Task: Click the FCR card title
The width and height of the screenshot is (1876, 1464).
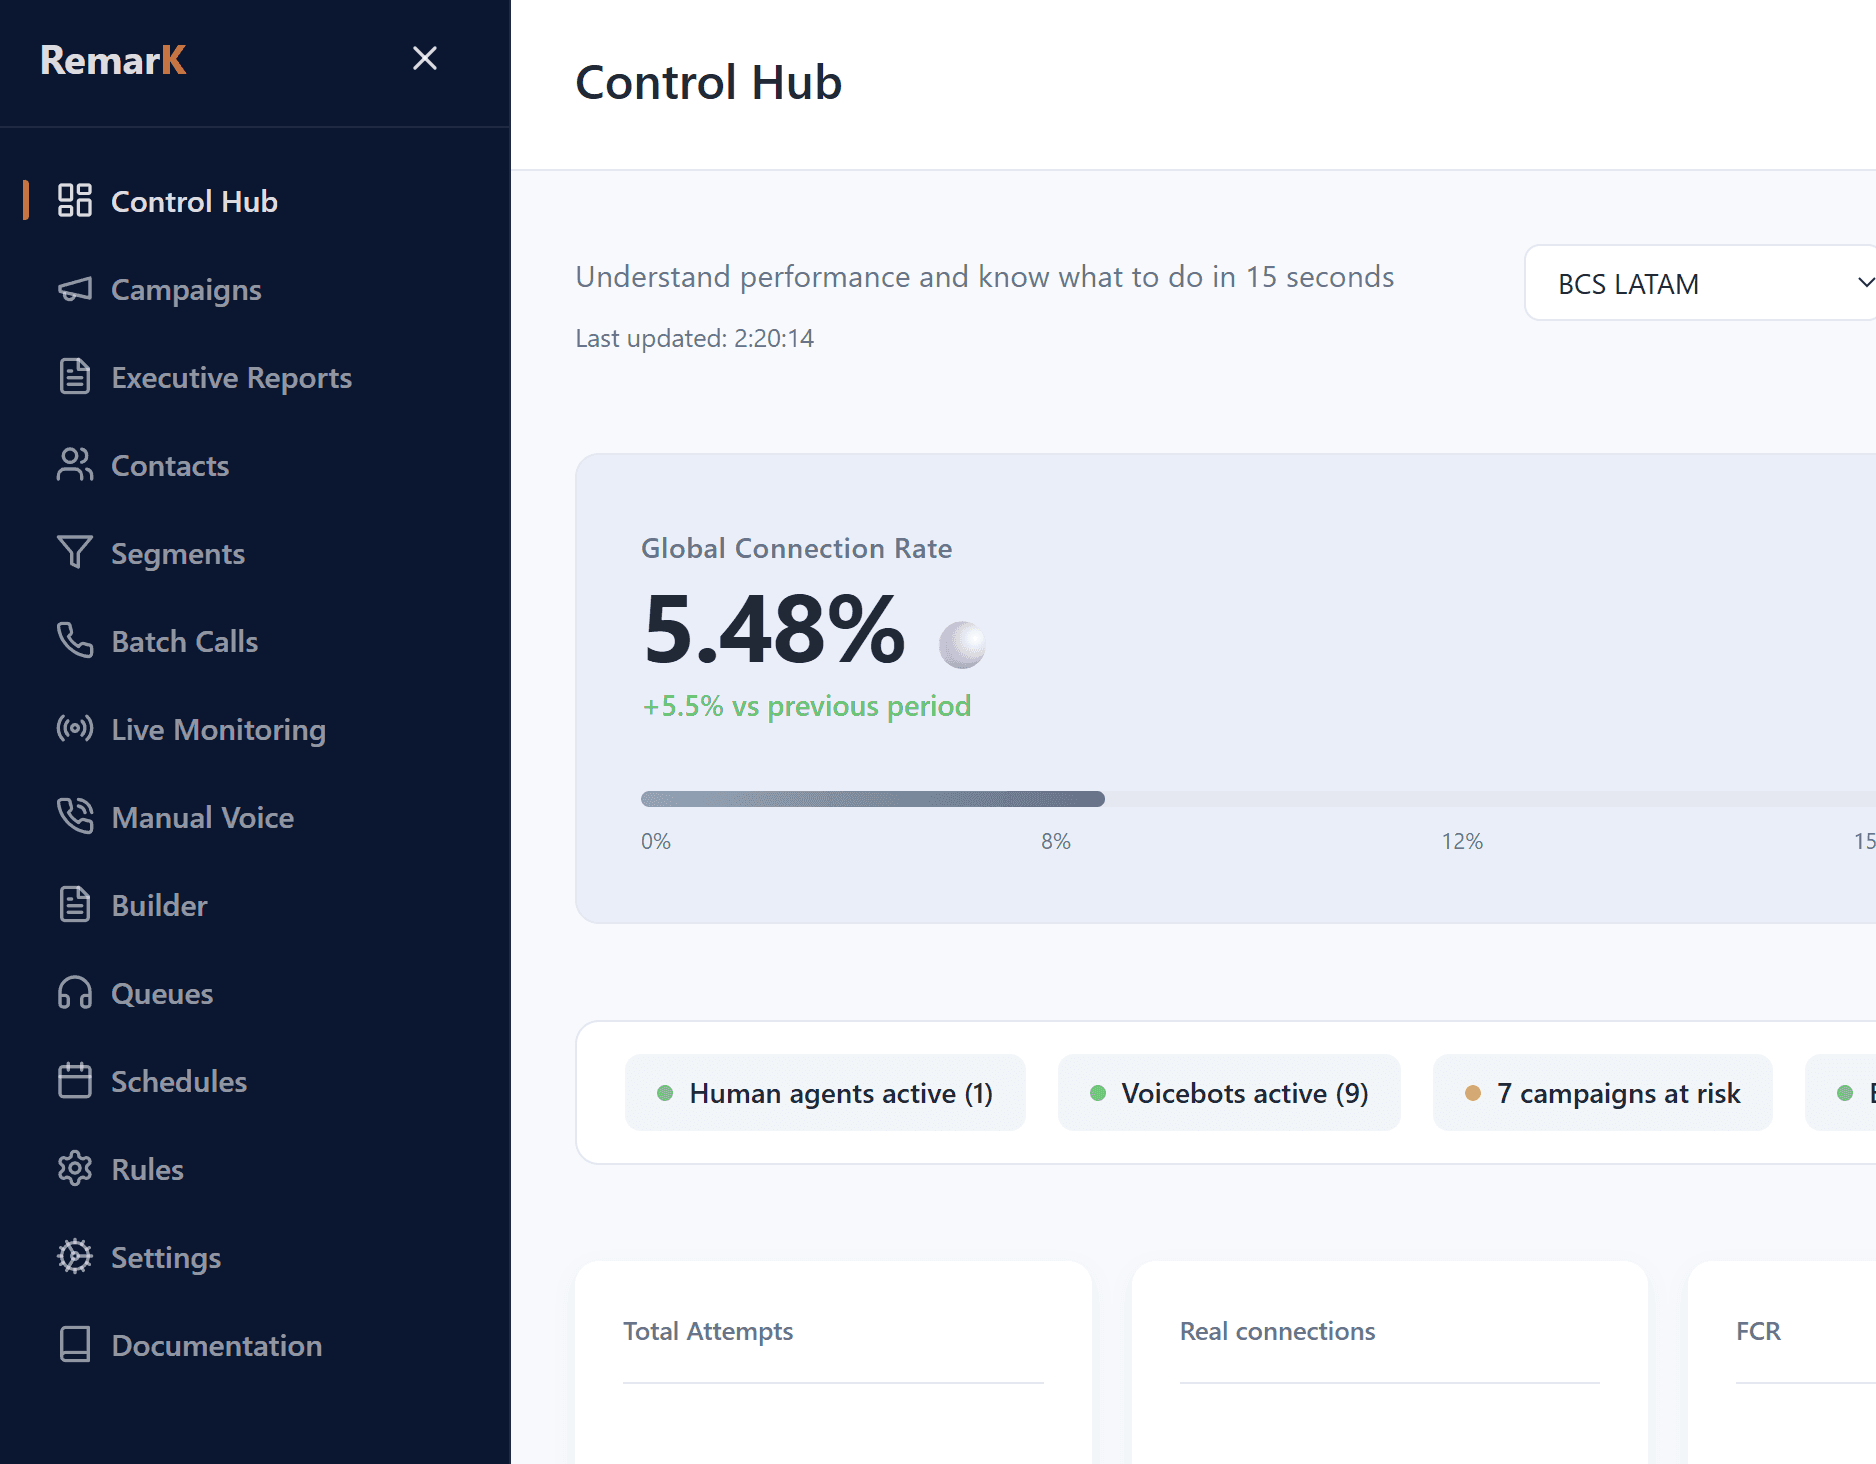Action: (x=1758, y=1331)
